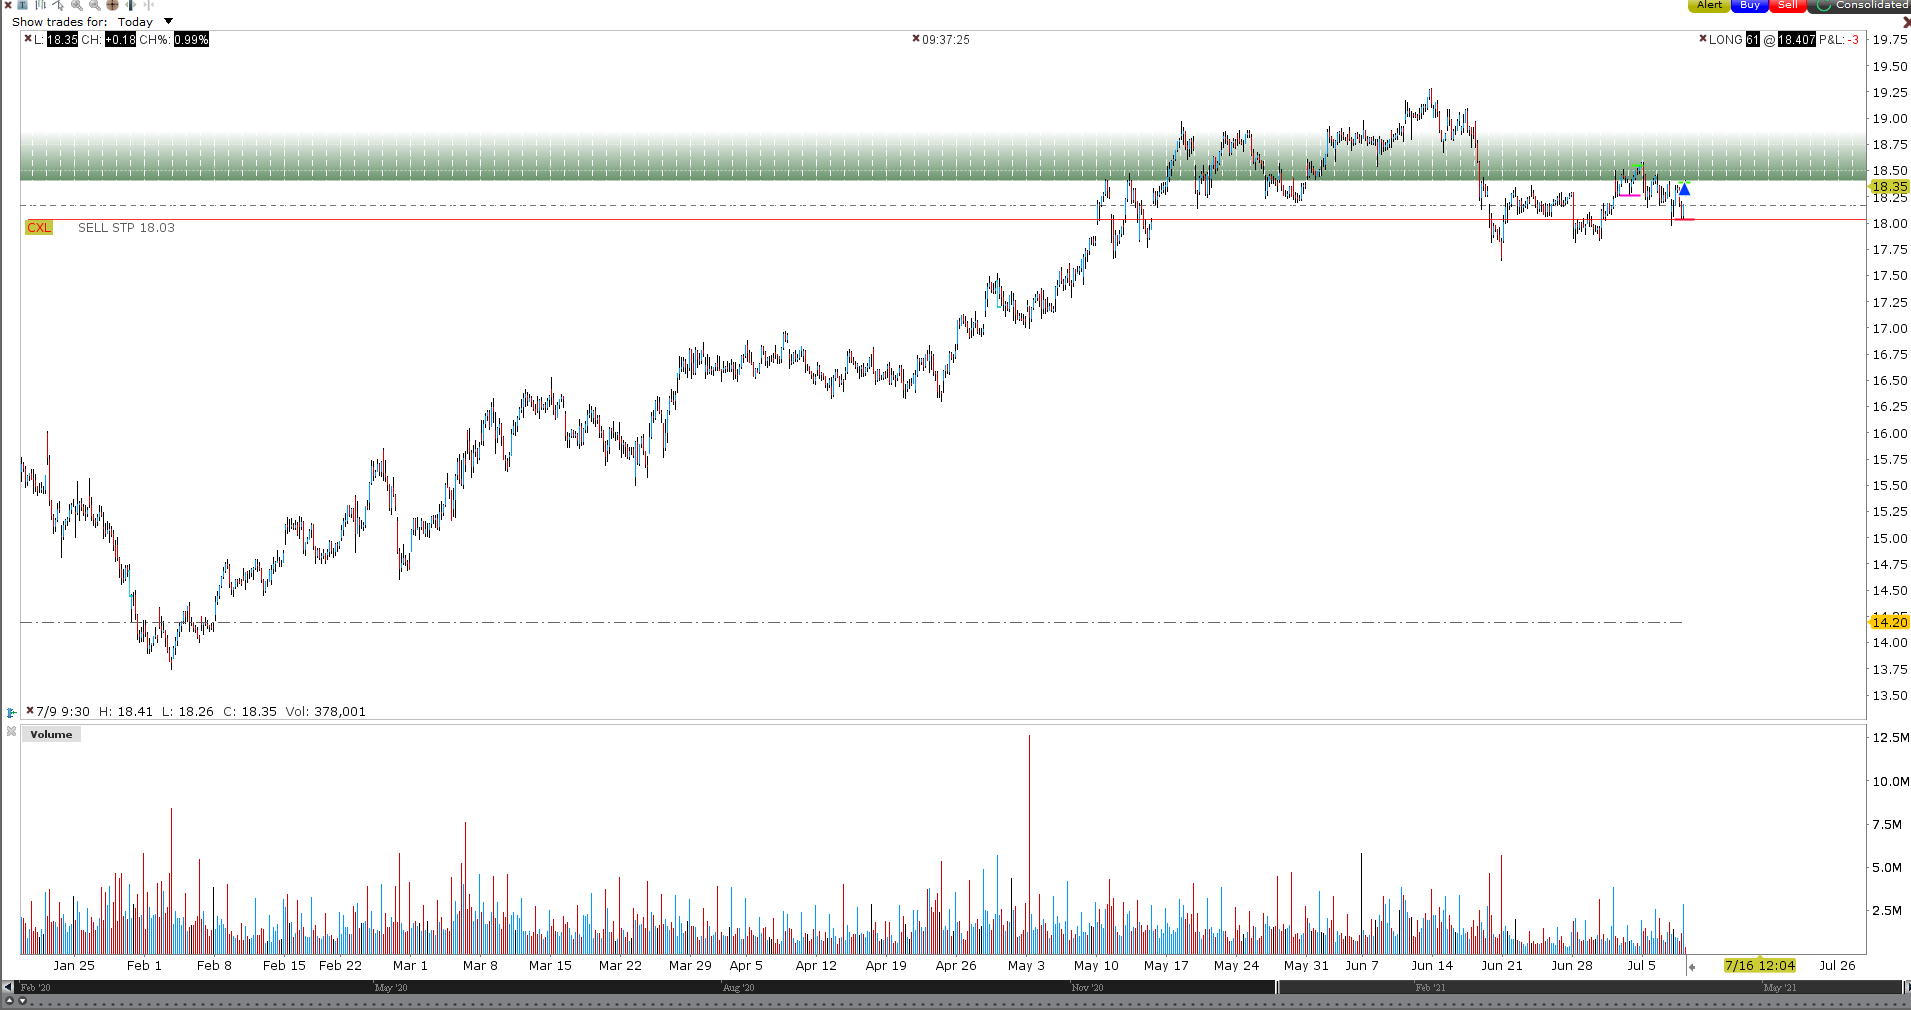Click the May 10 date label
Viewport: 1911px width, 1010px height.
(1096, 965)
